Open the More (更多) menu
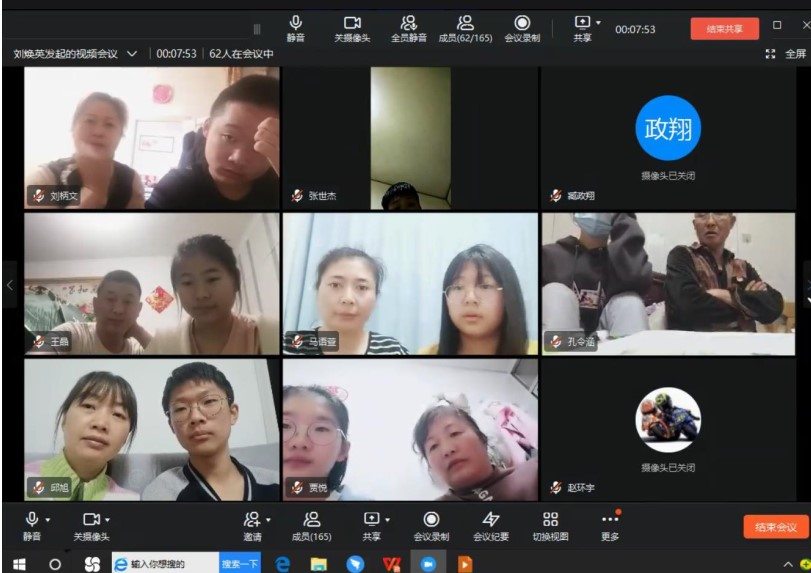The image size is (811, 573). [x=610, y=524]
